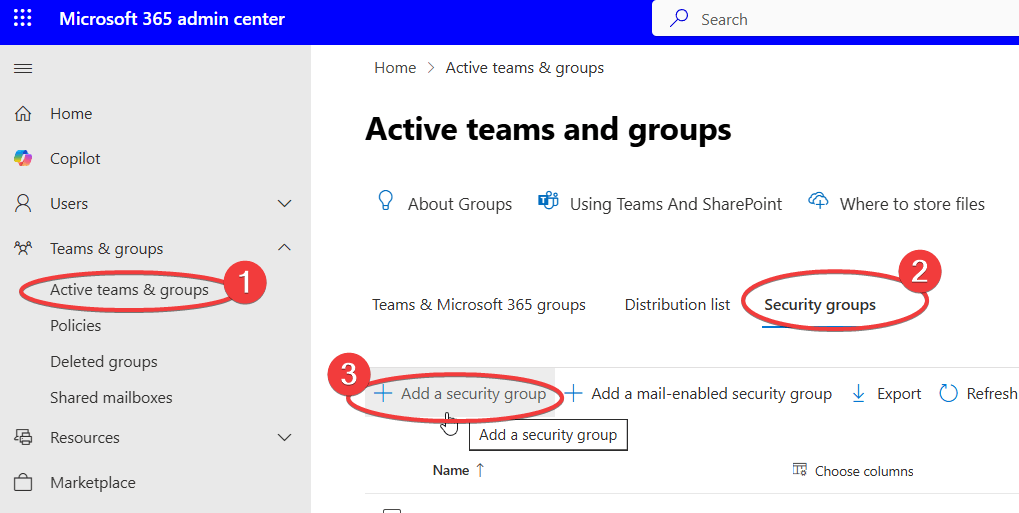The image size is (1019, 513).
Task: Open Policies under Teams & groups
Action: point(75,326)
